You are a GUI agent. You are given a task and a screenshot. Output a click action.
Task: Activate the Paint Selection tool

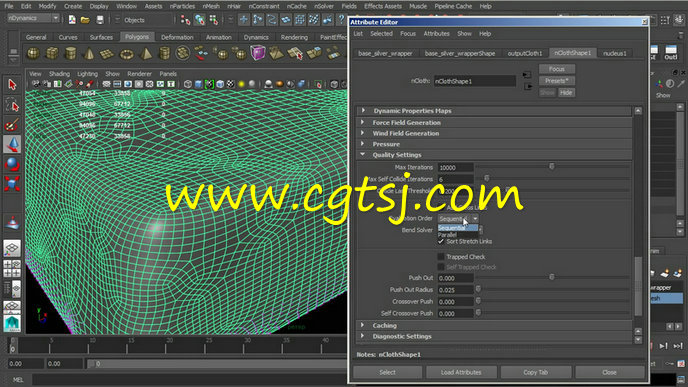[12, 125]
